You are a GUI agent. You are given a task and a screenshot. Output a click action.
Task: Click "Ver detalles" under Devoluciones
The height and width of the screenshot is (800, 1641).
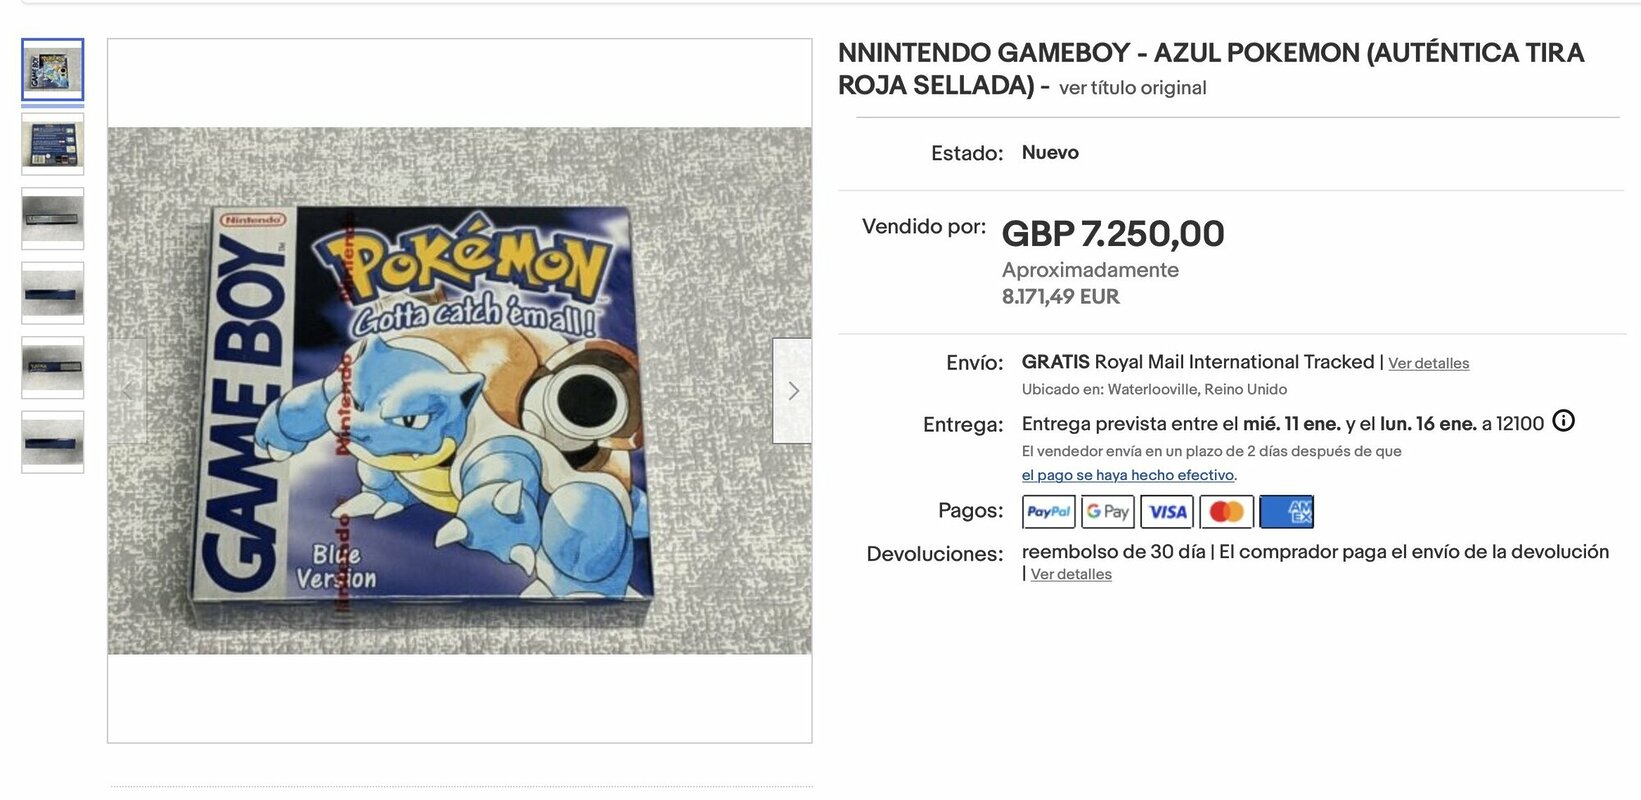[x=1070, y=573]
